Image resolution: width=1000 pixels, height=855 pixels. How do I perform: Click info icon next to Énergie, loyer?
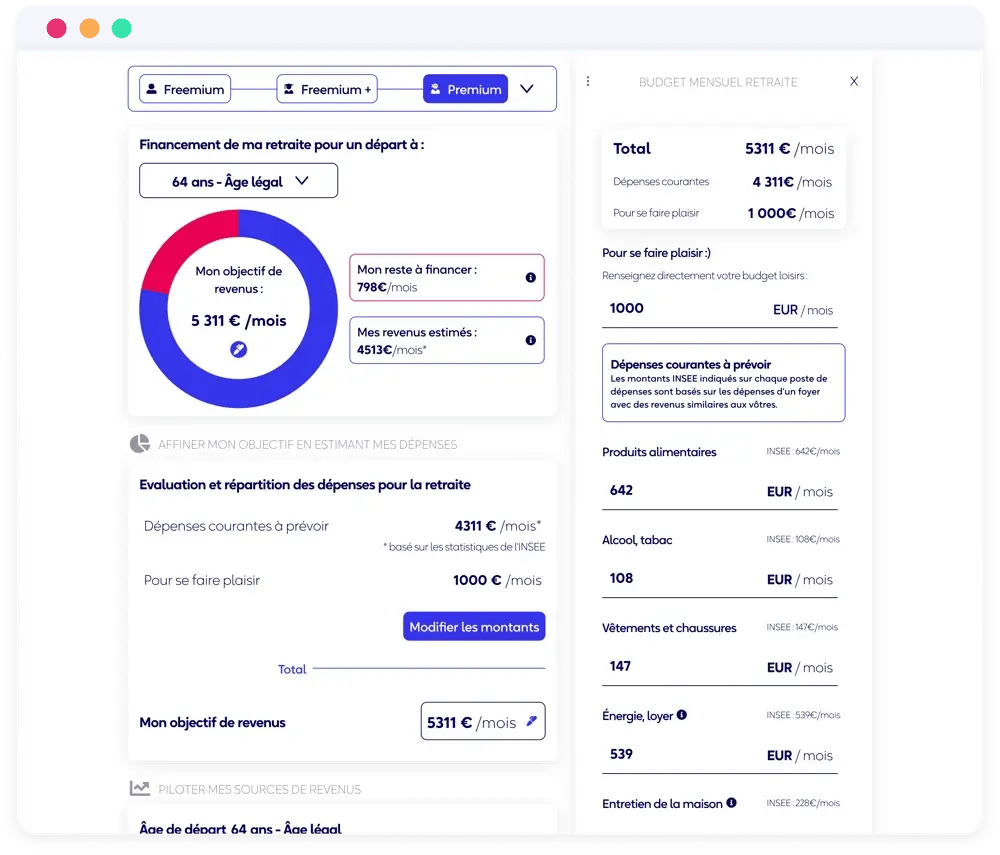click(682, 715)
